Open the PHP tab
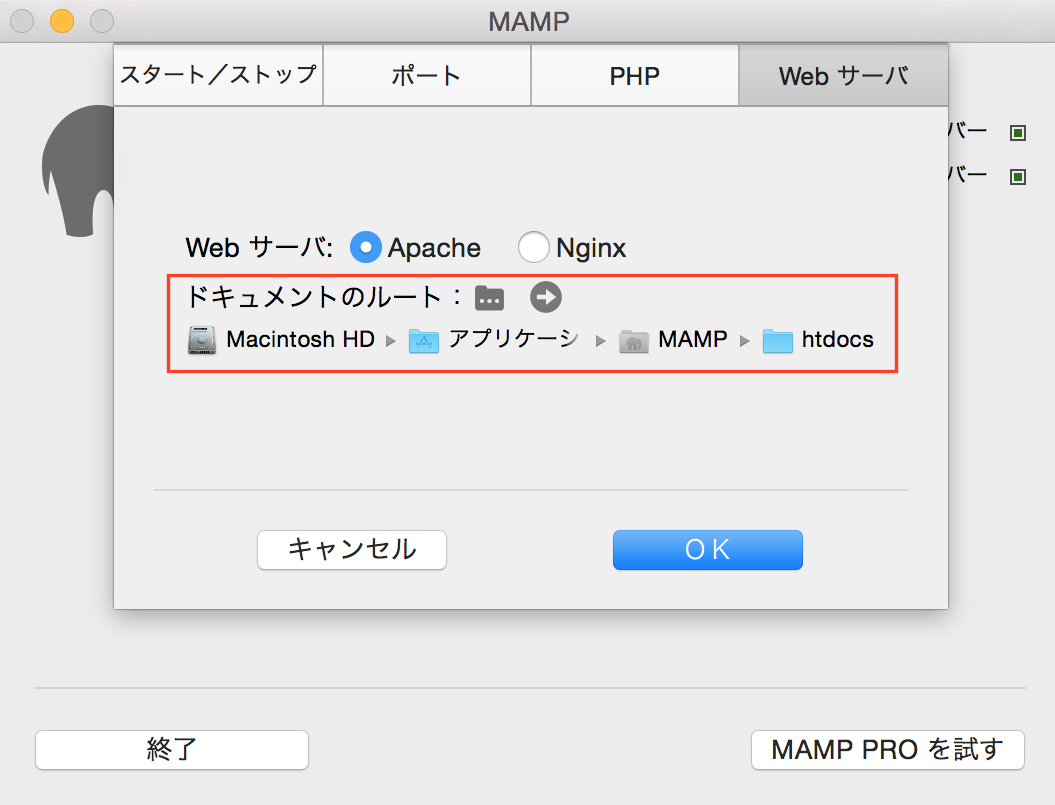The image size is (1055, 805). (x=634, y=76)
